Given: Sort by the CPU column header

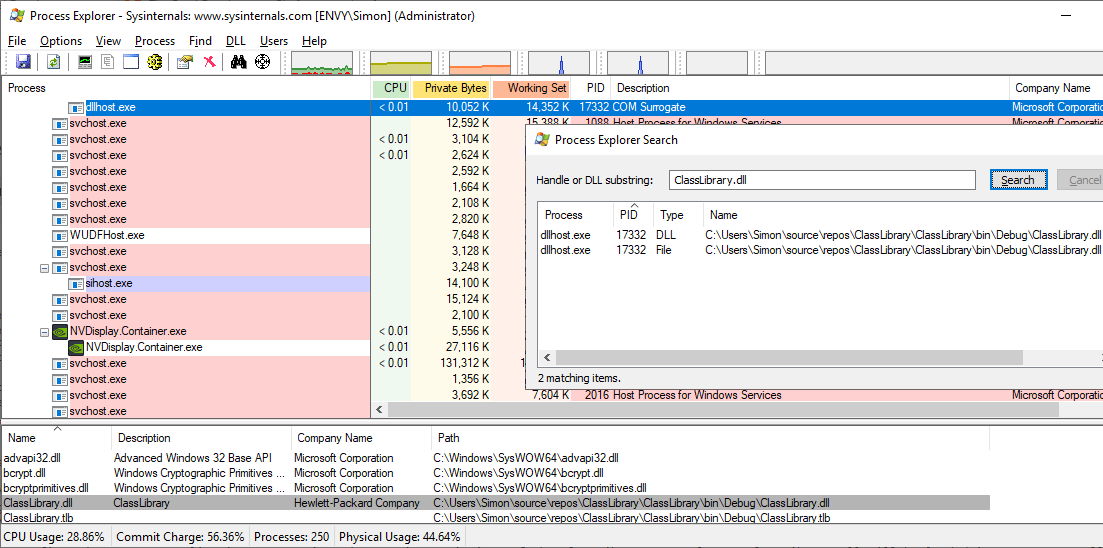Looking at the screenshot, I should coord(391,88).
